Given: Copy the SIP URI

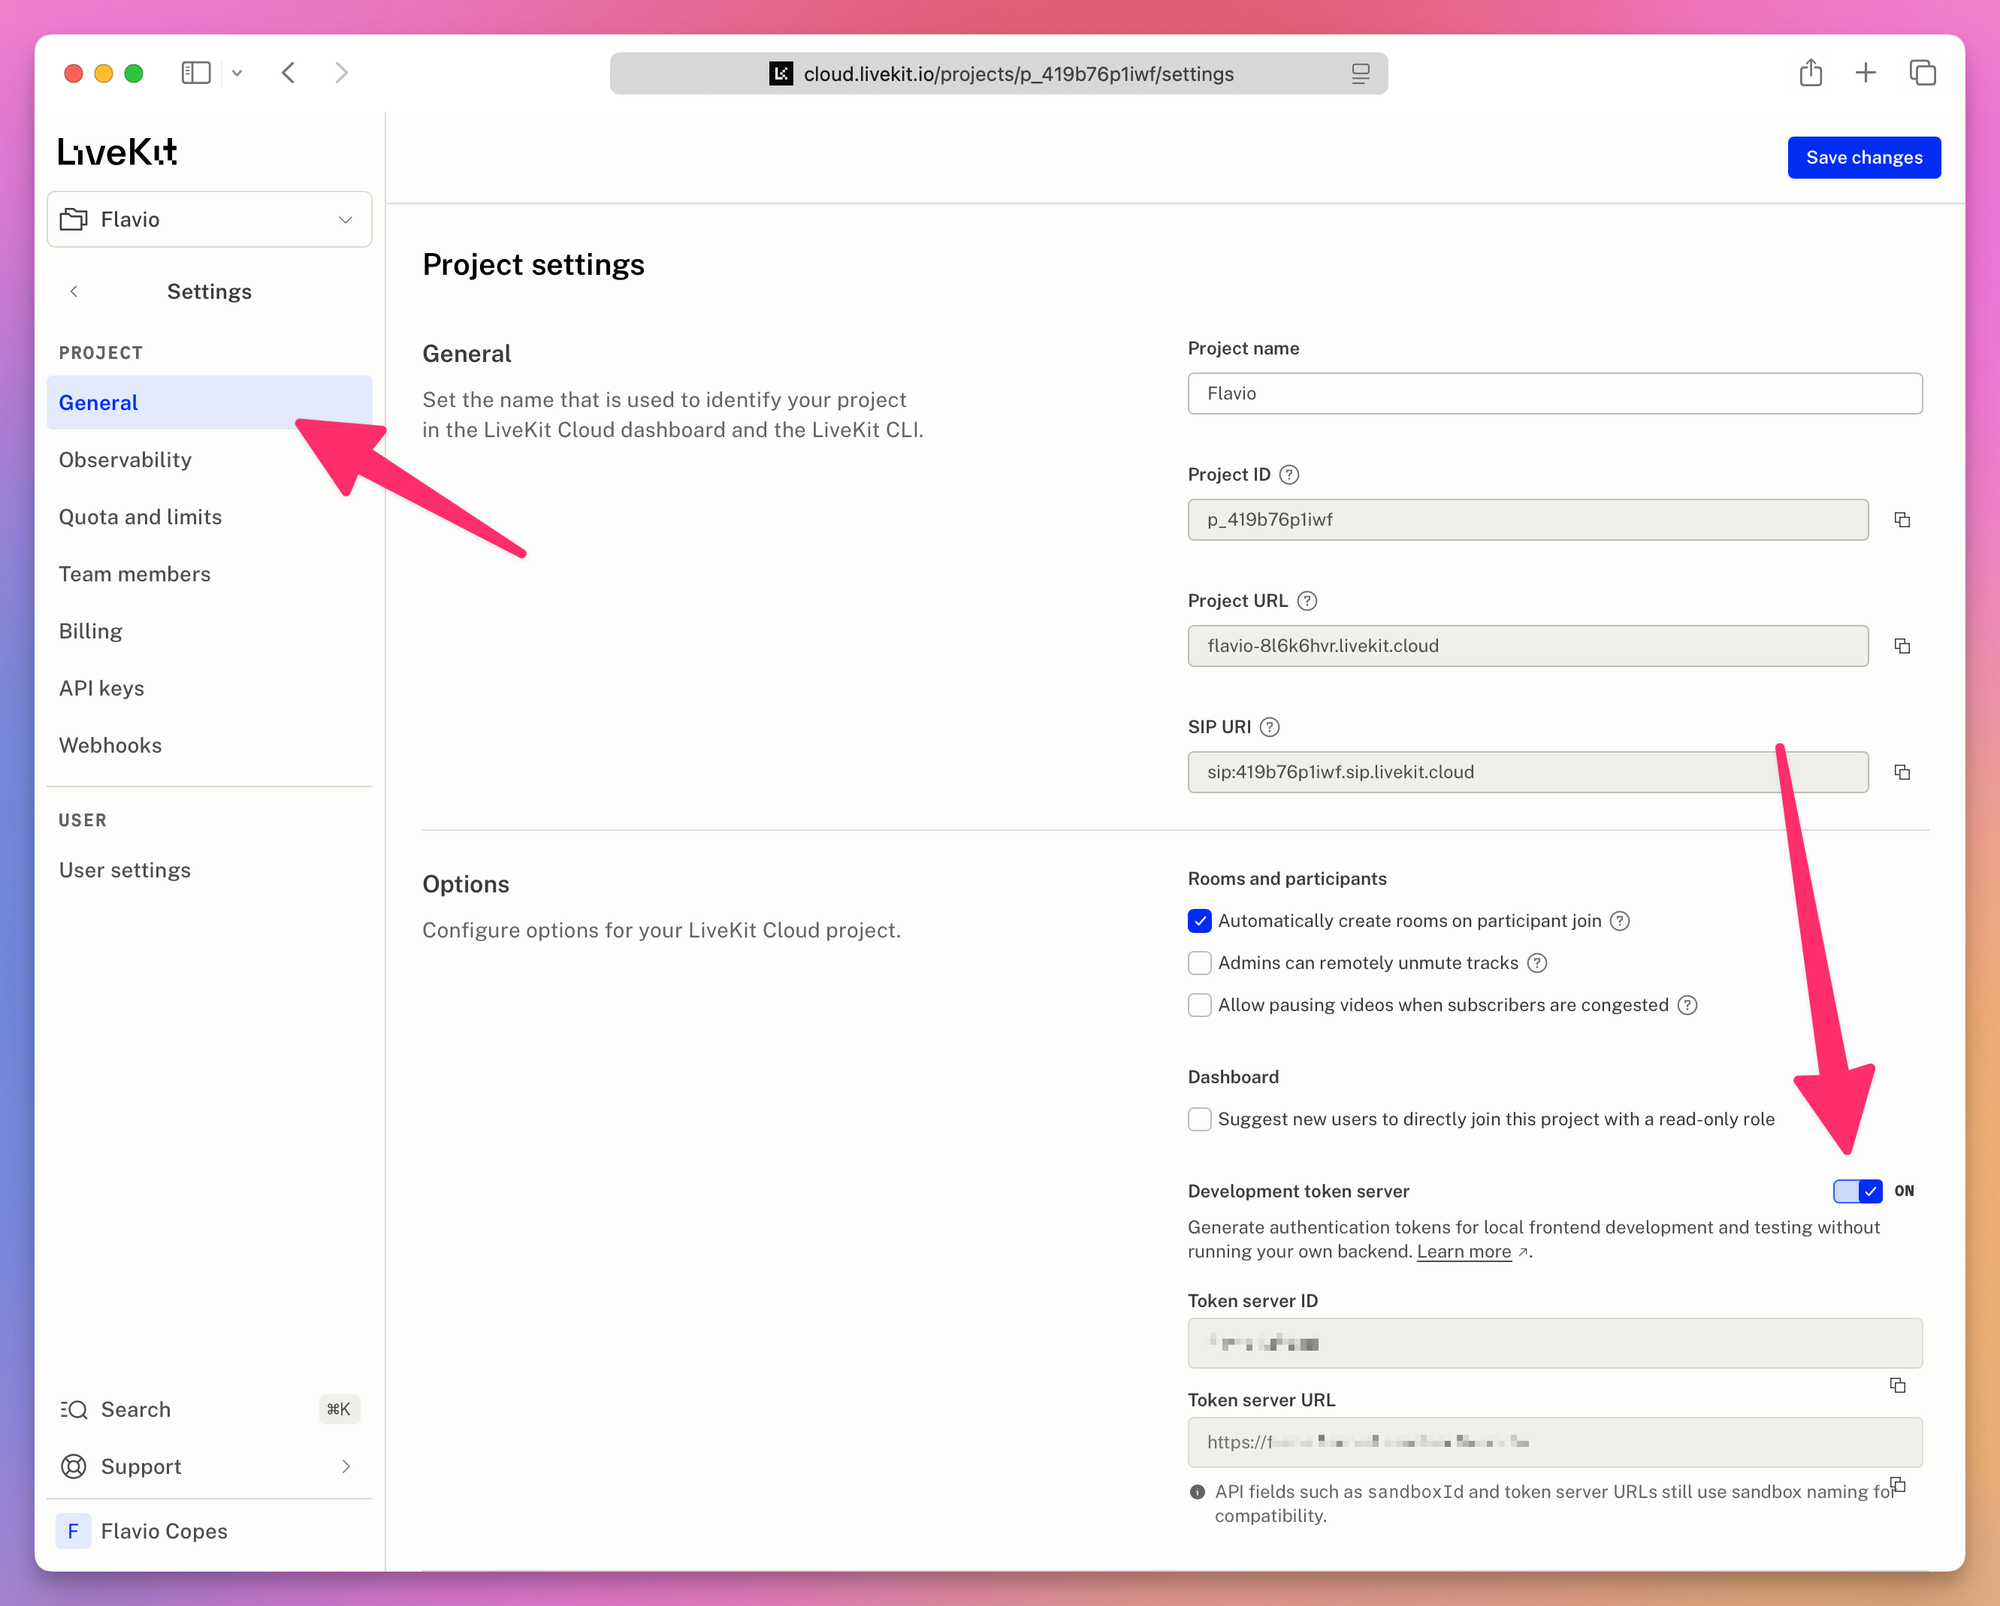Looking at the screenshot, I should (1902, 772).
